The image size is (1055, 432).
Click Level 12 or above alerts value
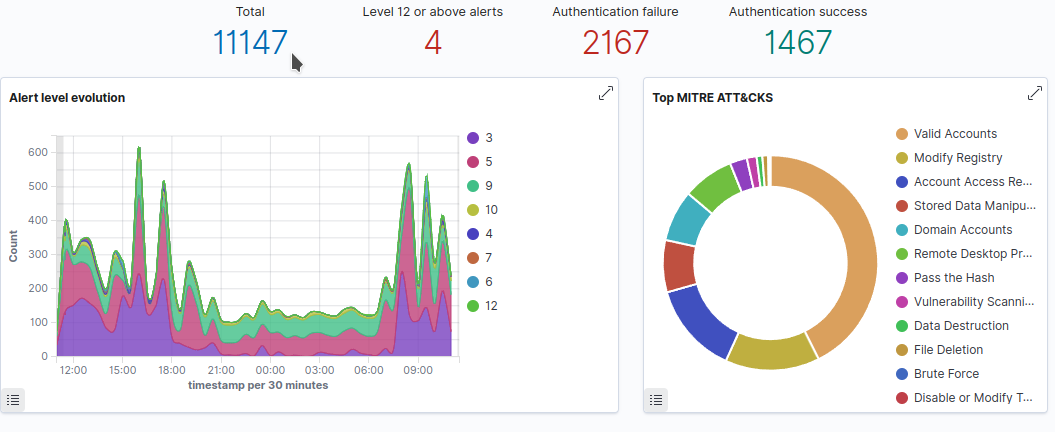432,43
